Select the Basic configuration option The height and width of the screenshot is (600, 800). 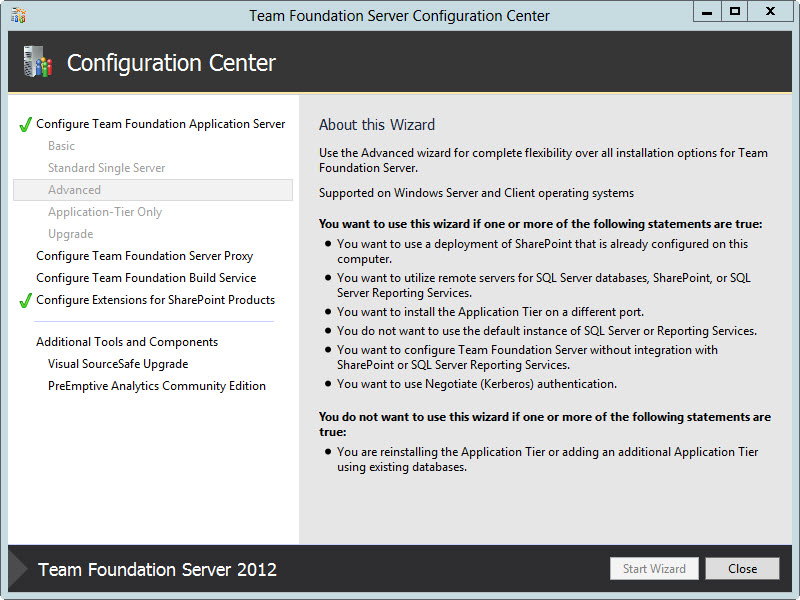pyautogui.click(x=62, y=145)
